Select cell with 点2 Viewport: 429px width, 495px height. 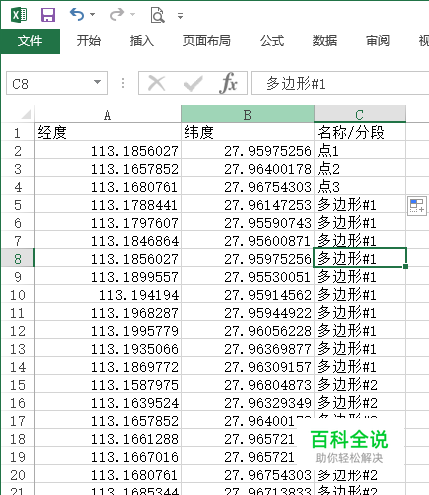point(360,169)
